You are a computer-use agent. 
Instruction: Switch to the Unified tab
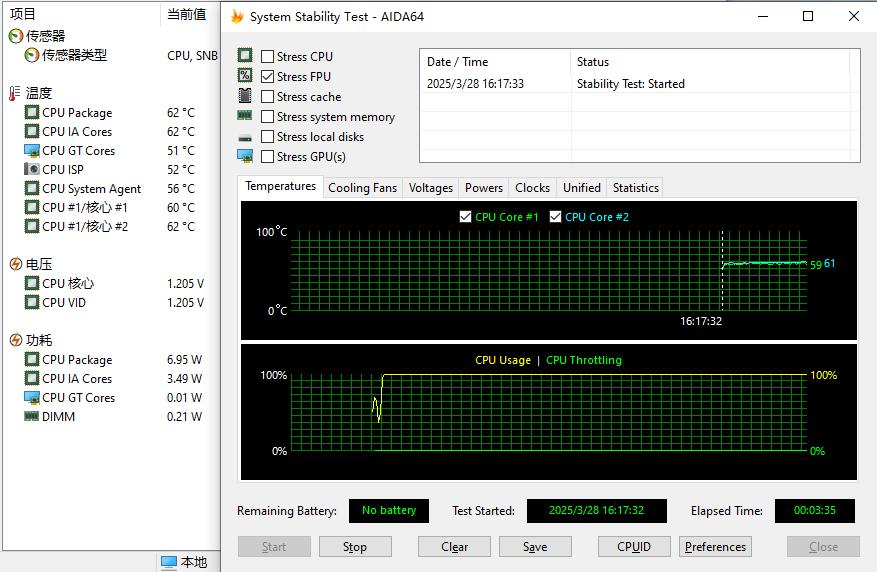coord(582,188)
